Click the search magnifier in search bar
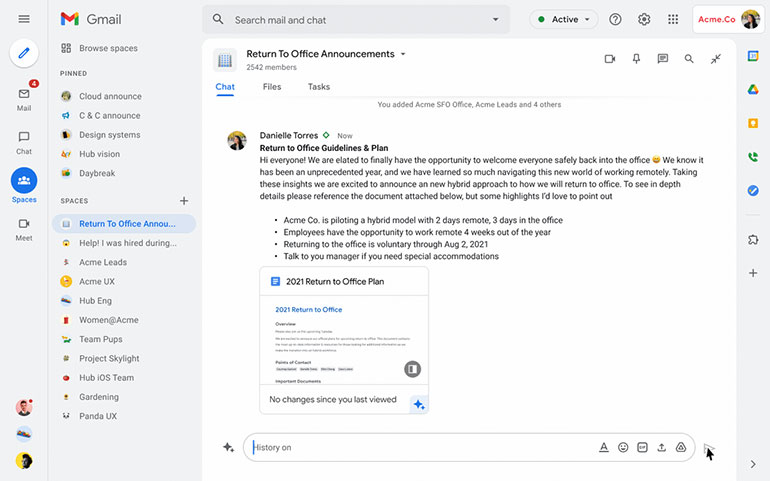Screen dimensions: 770x481 coord(218,19)
